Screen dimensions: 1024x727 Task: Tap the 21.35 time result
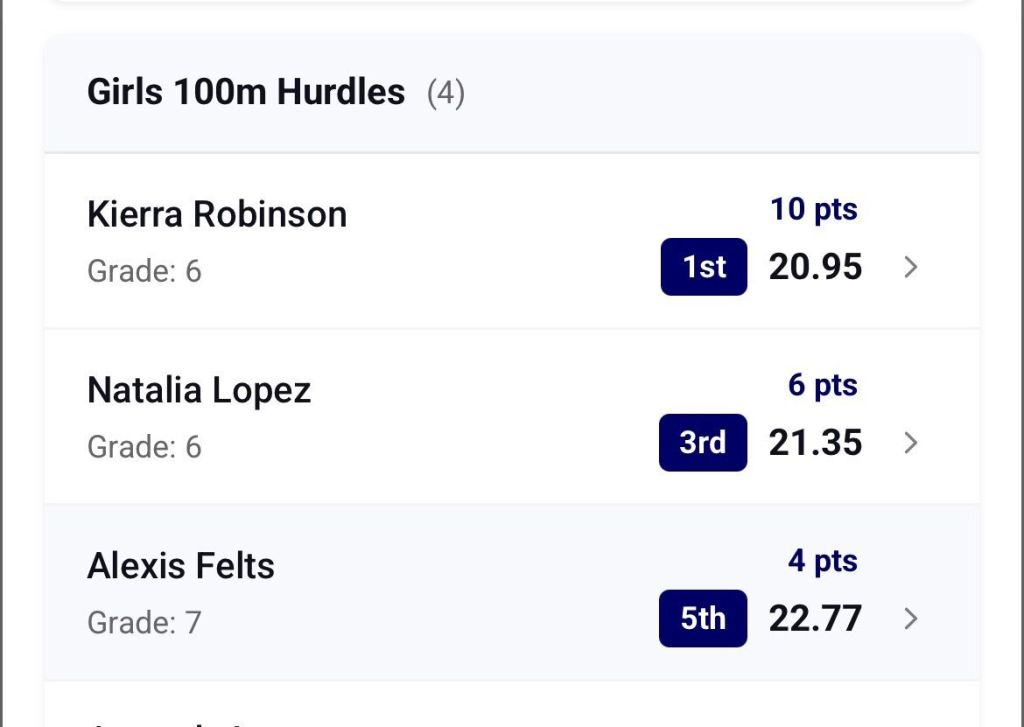pos(815,443)
